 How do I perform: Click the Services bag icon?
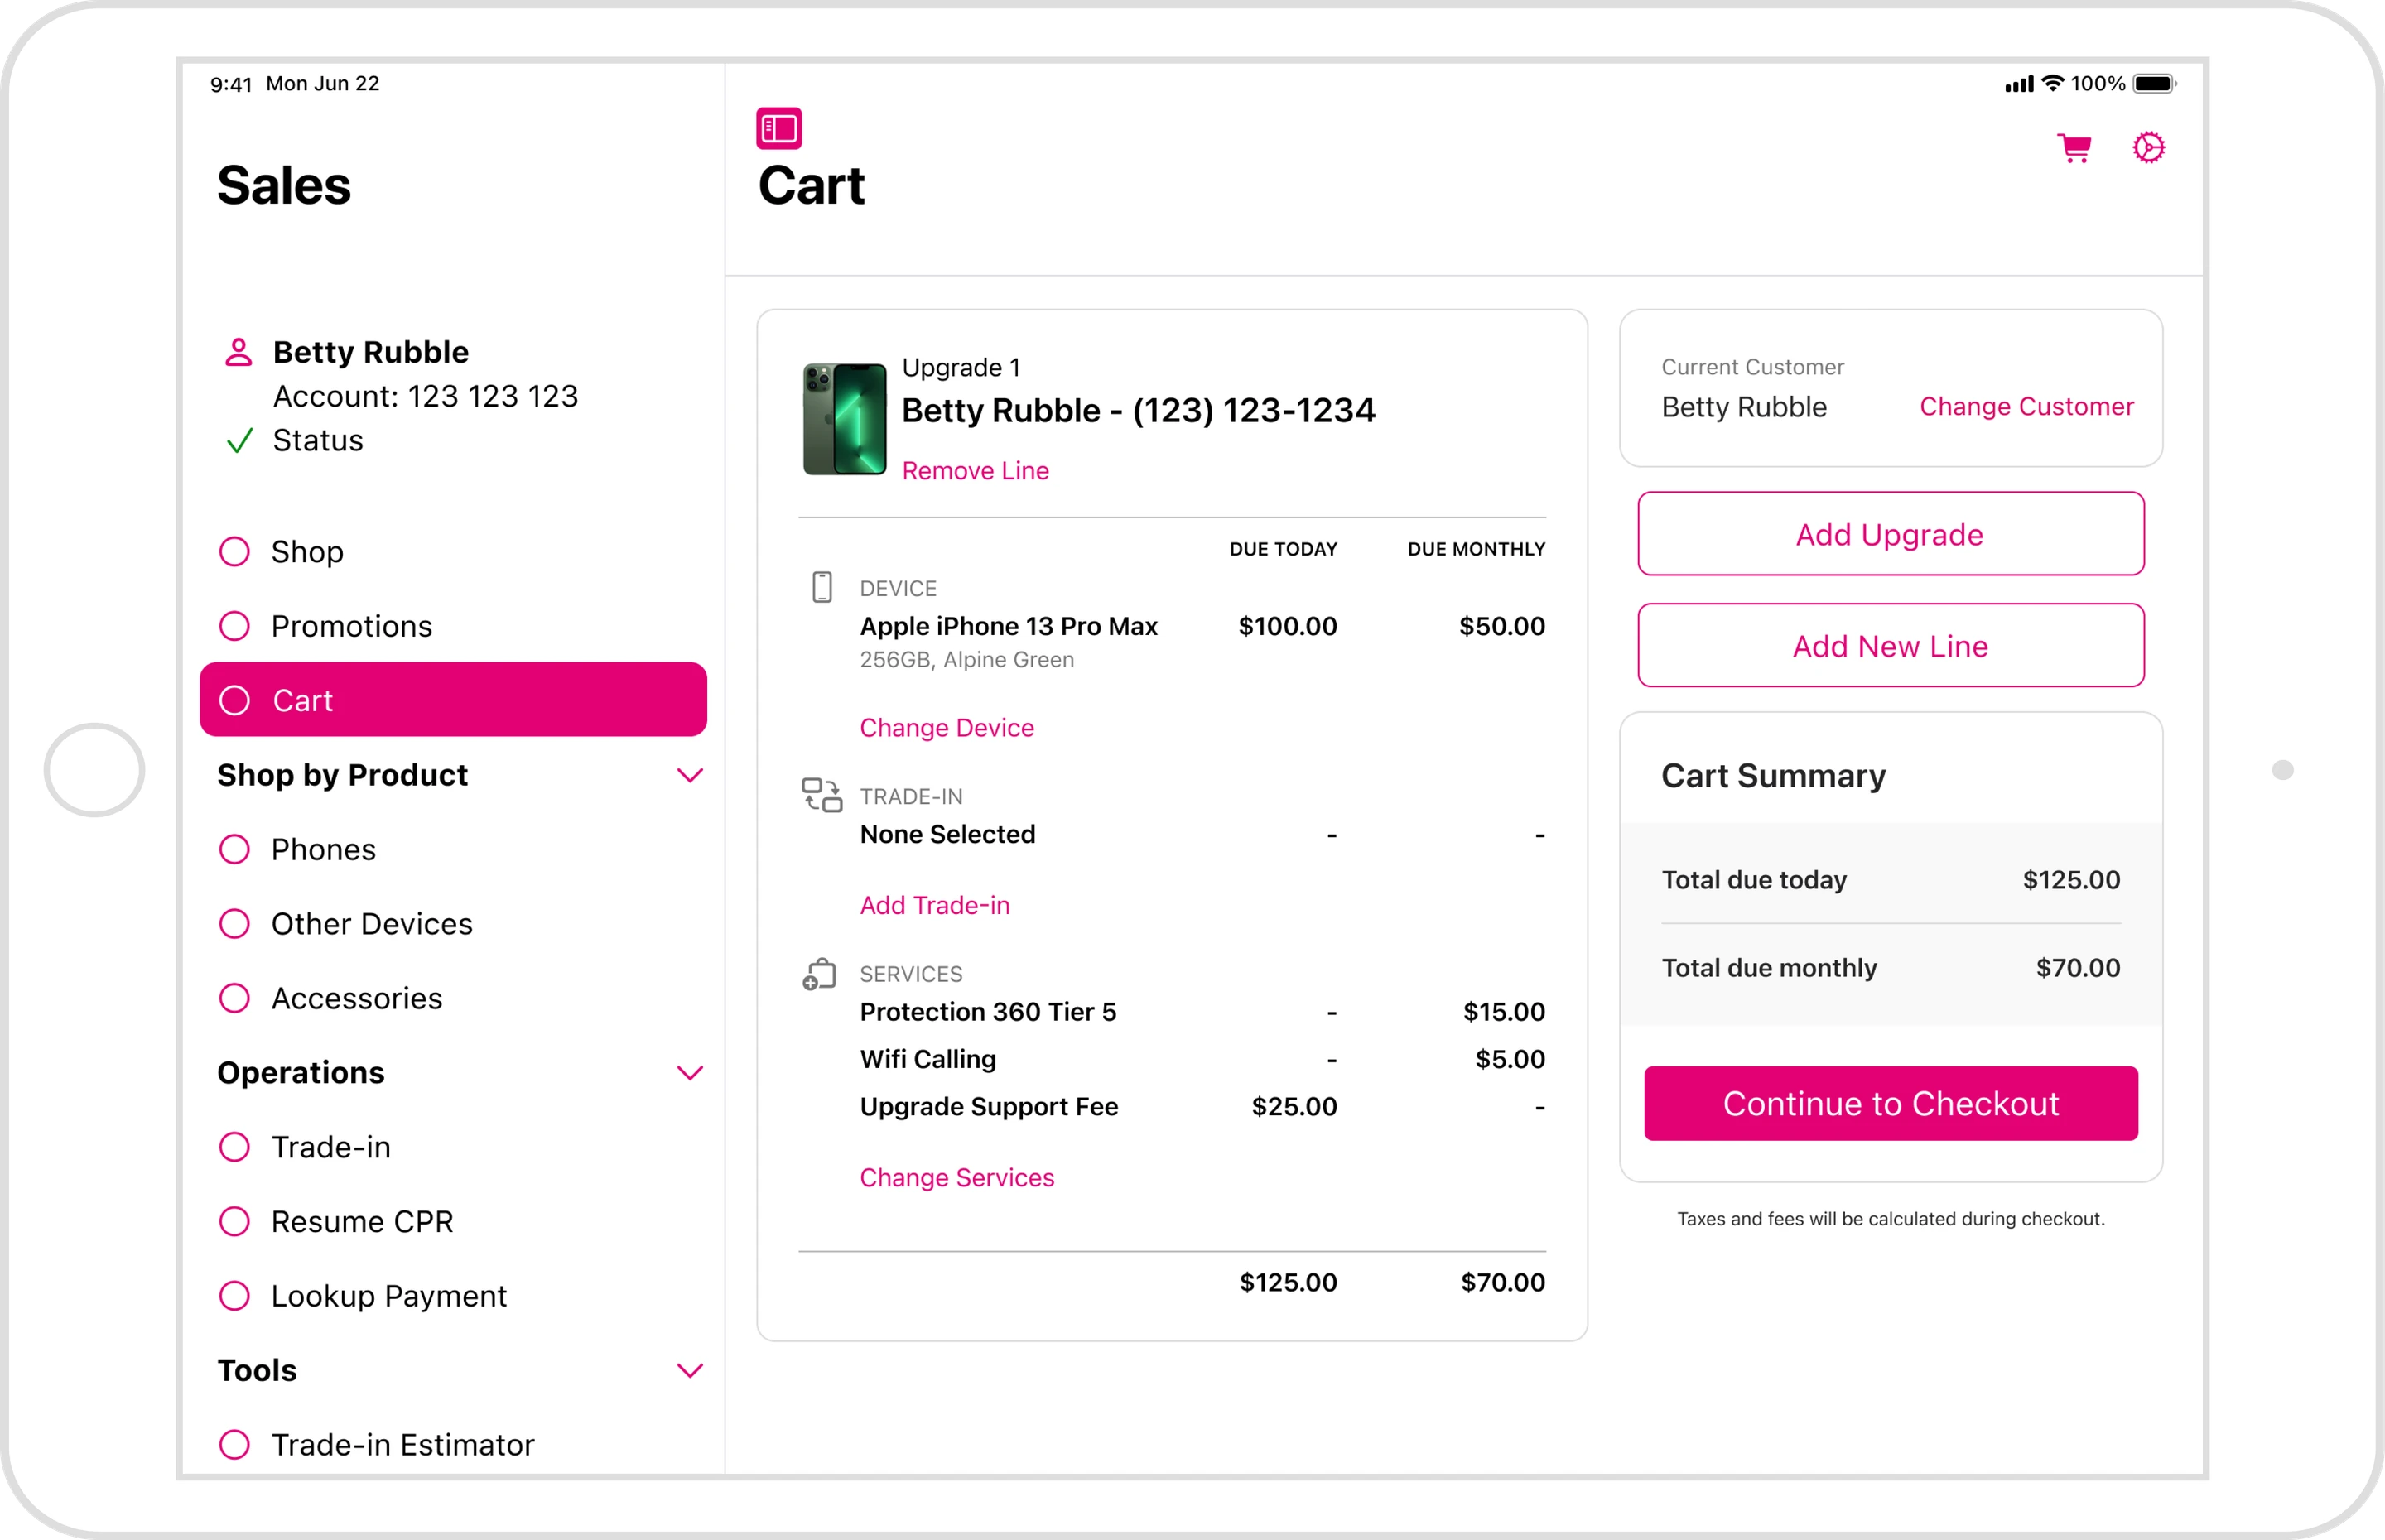(820, 974)
